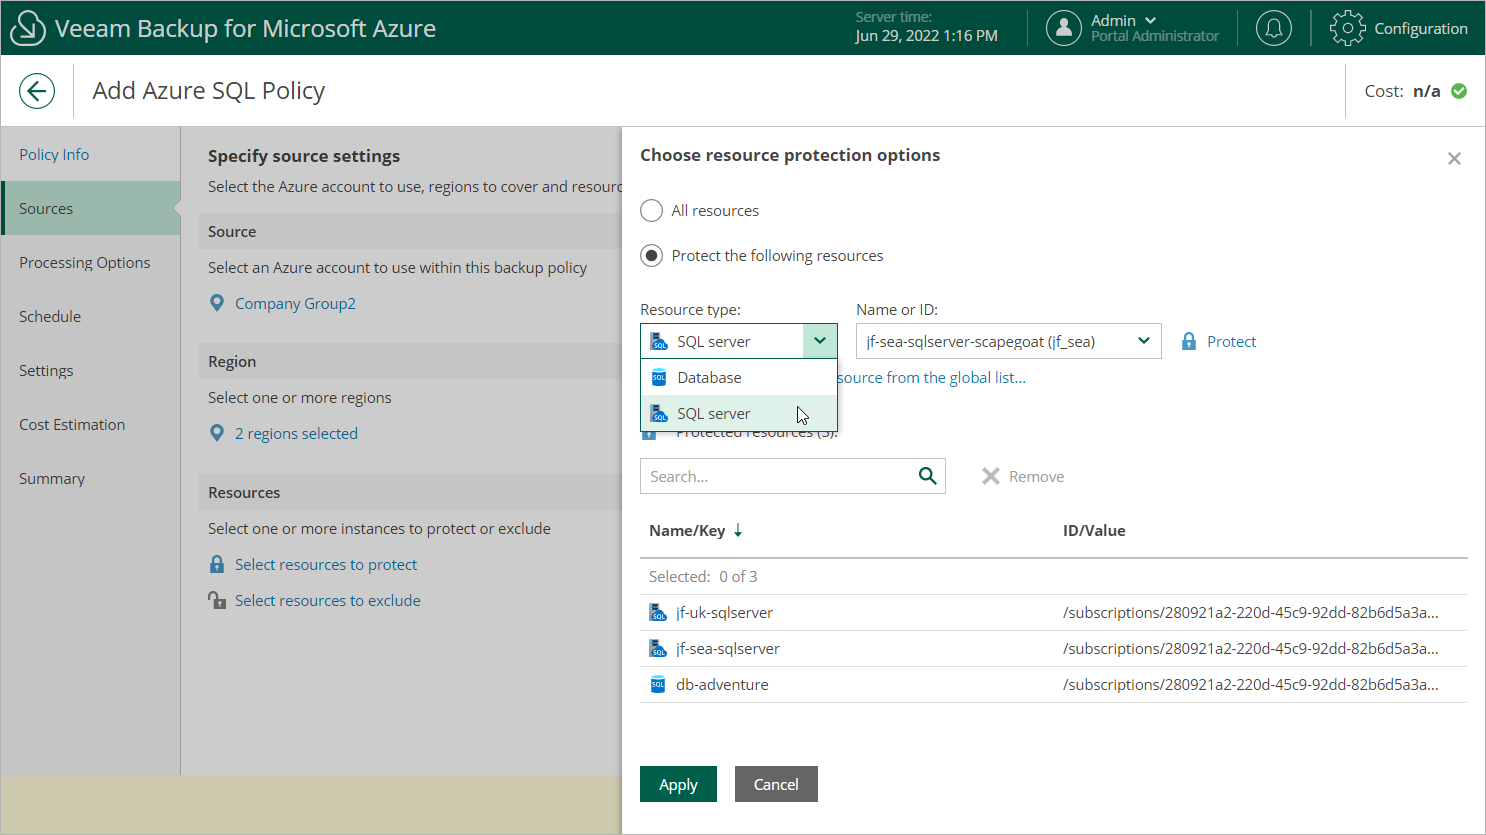
Task: Click the Search input field
Action: pos(775,477)
